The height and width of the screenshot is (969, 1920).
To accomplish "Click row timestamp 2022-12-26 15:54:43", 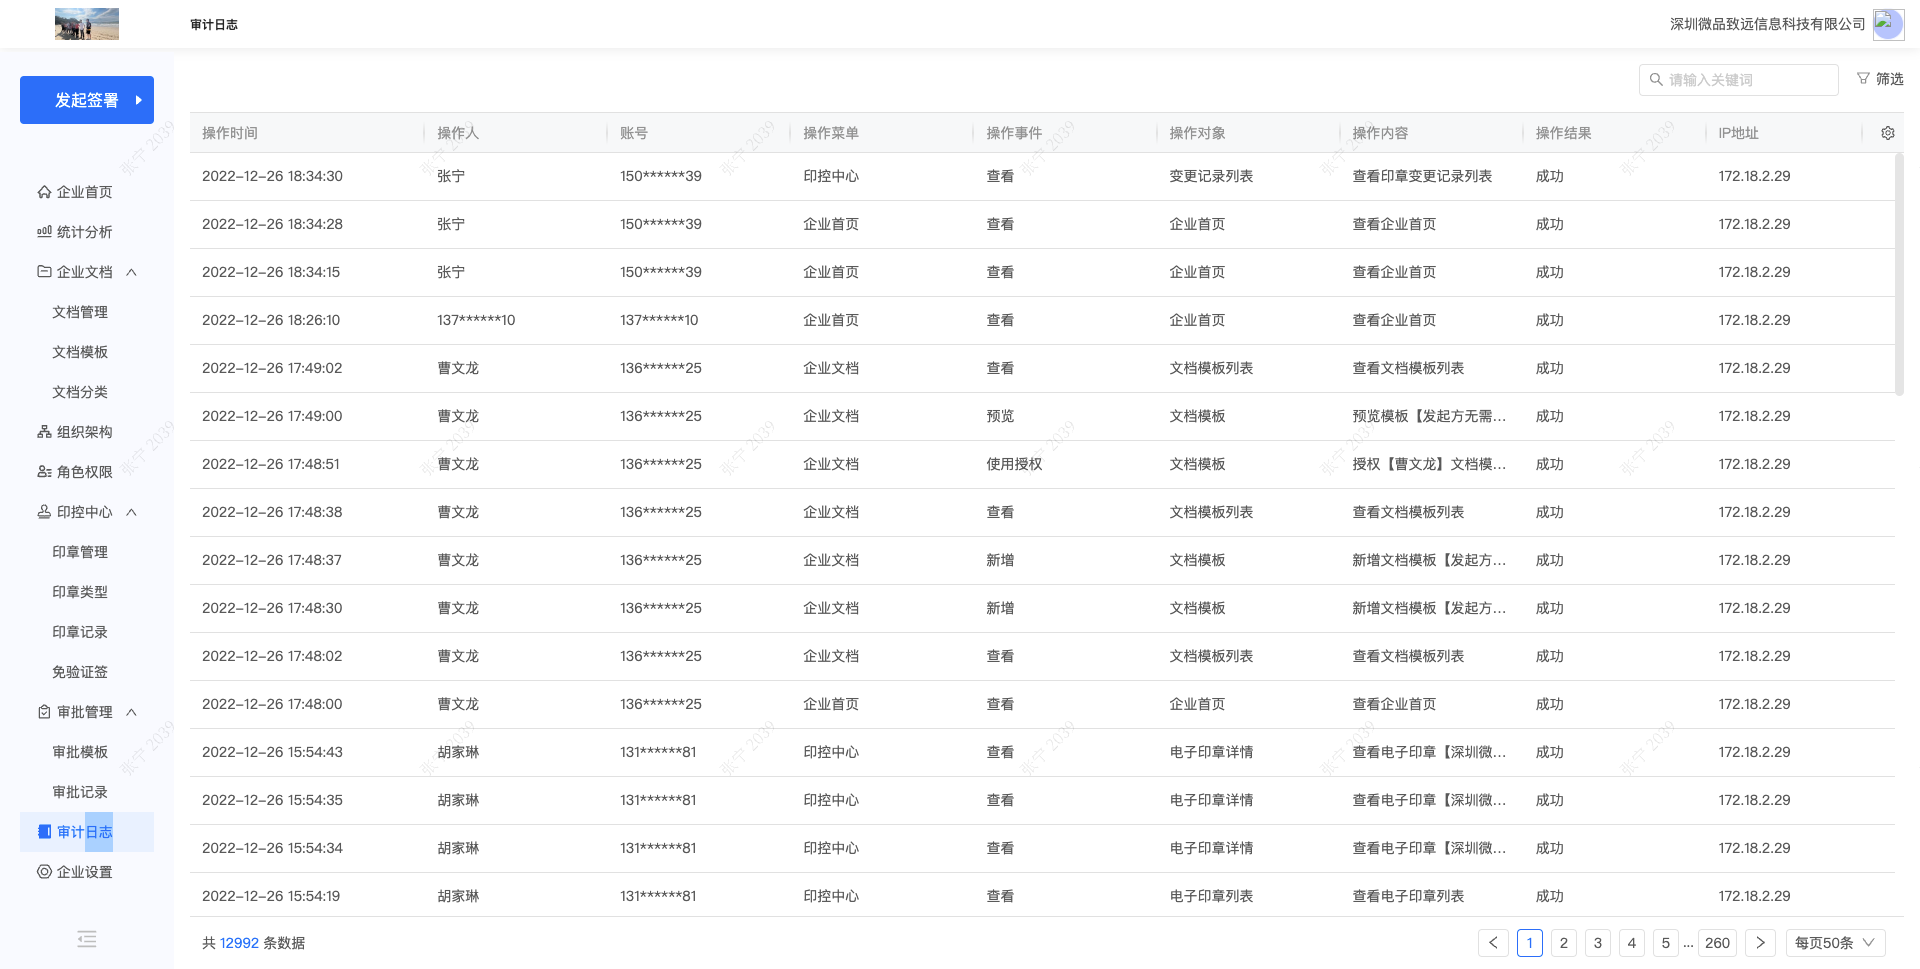I will [x=272, y=752].
